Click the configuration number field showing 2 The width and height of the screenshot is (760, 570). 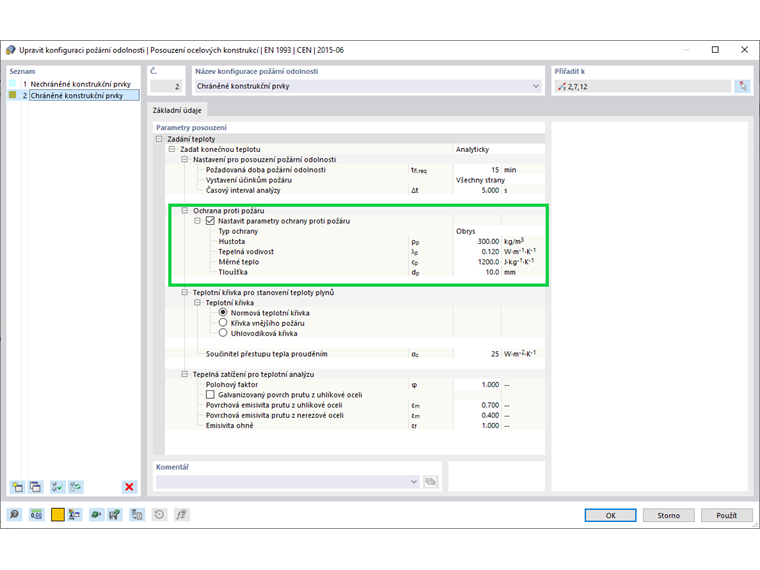click(166, 86)
